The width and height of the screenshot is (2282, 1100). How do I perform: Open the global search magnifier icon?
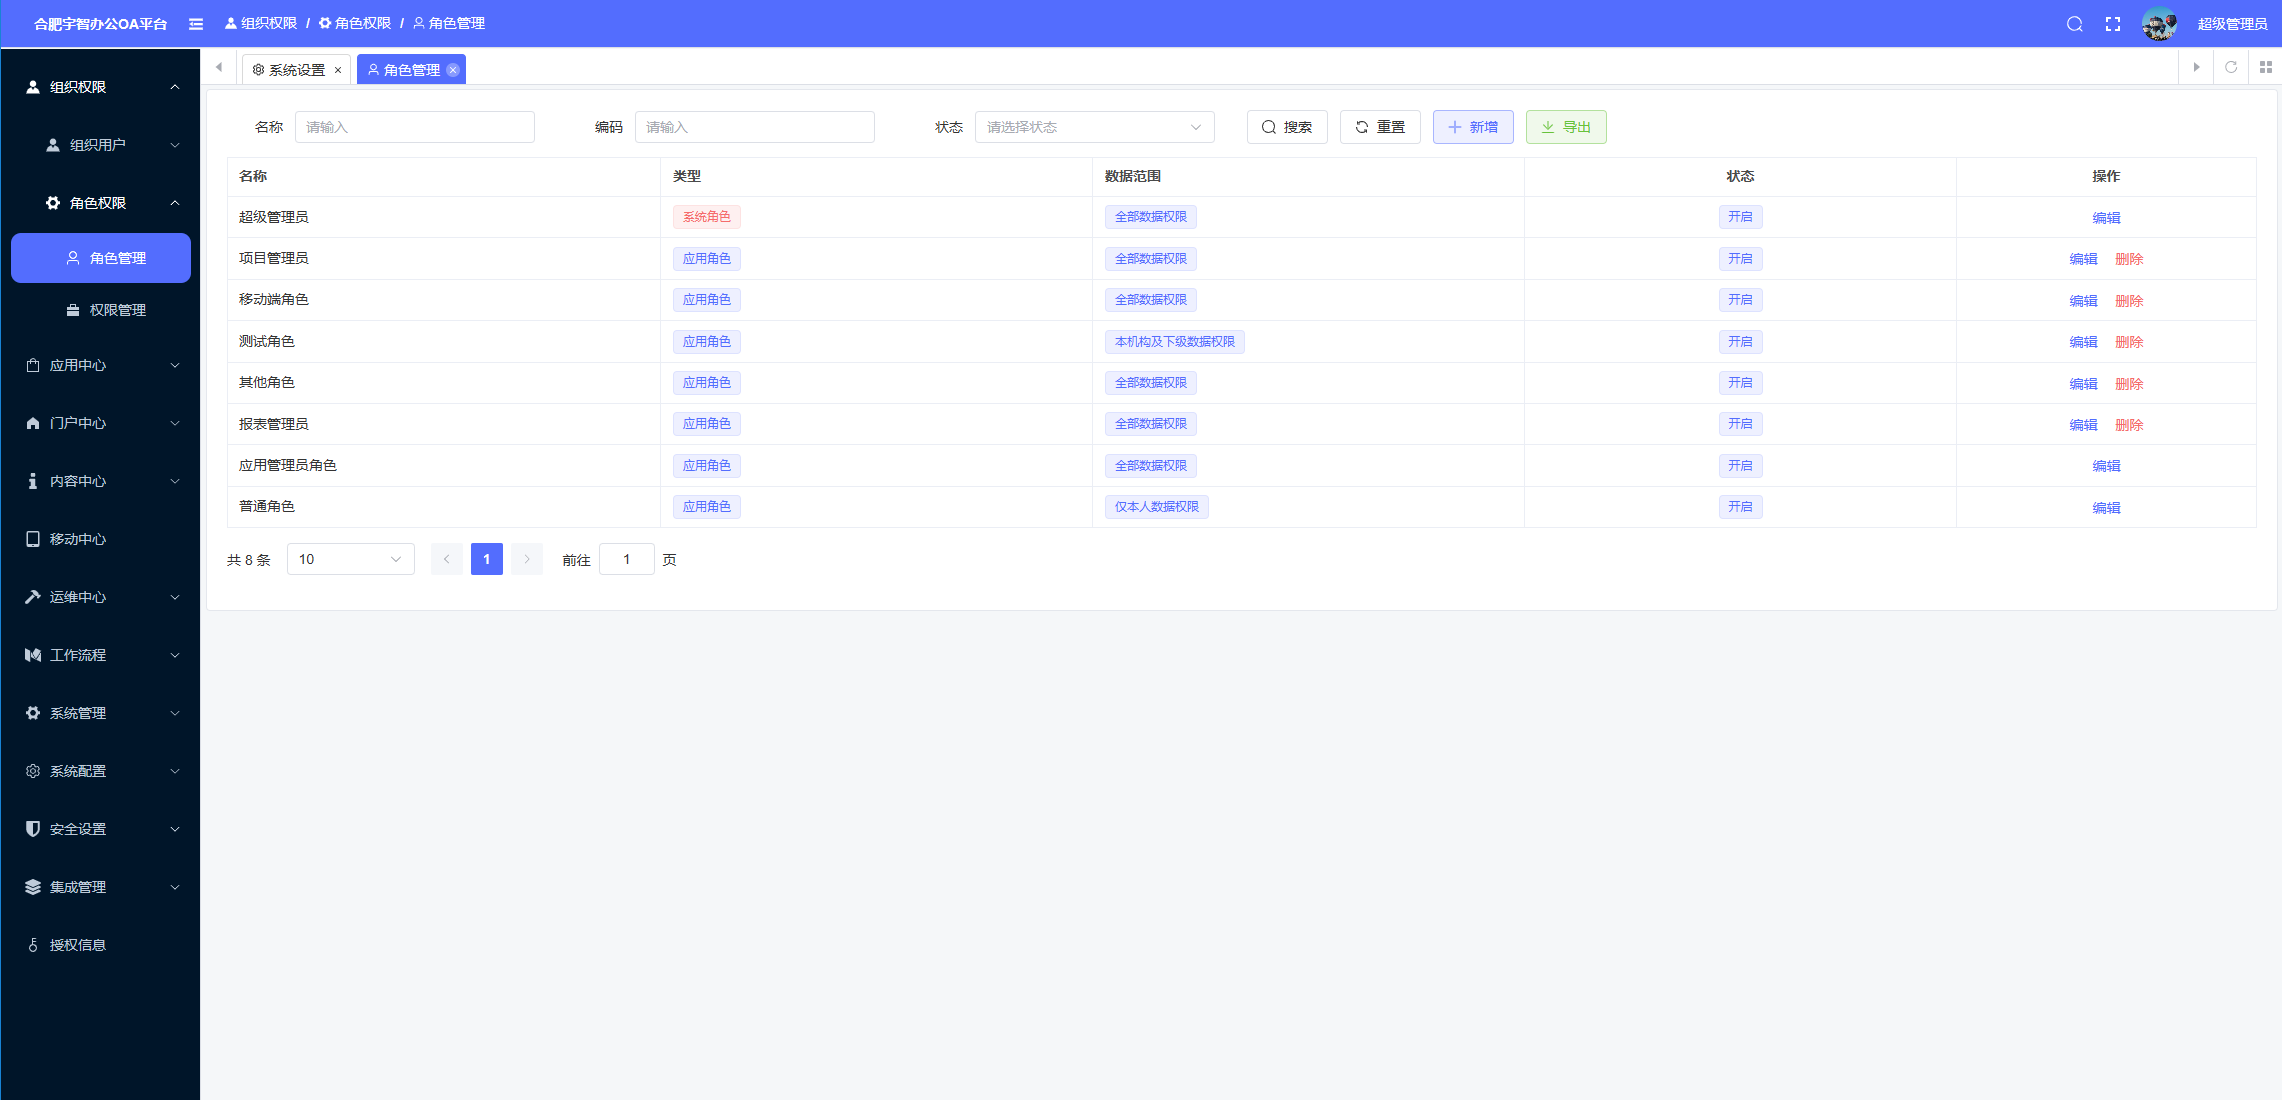[x=2075, y=24]
